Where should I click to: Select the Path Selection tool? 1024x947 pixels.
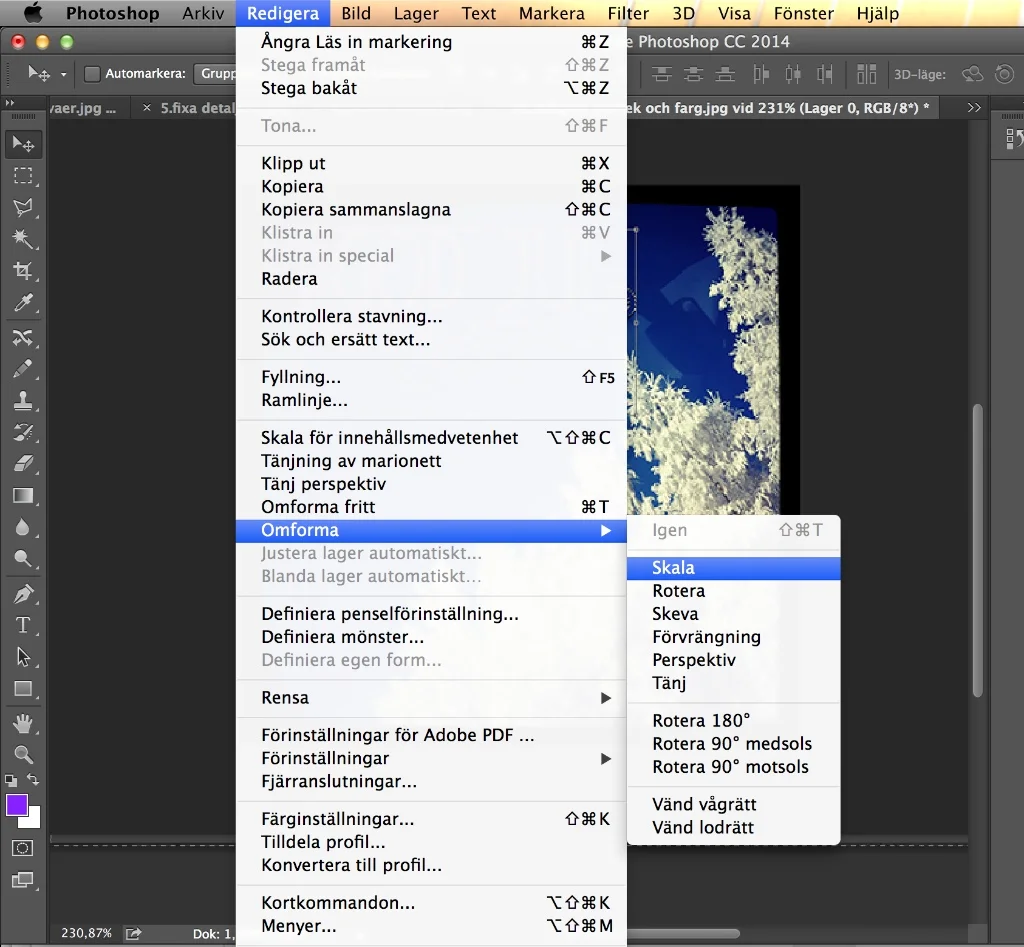click(24, 656)
